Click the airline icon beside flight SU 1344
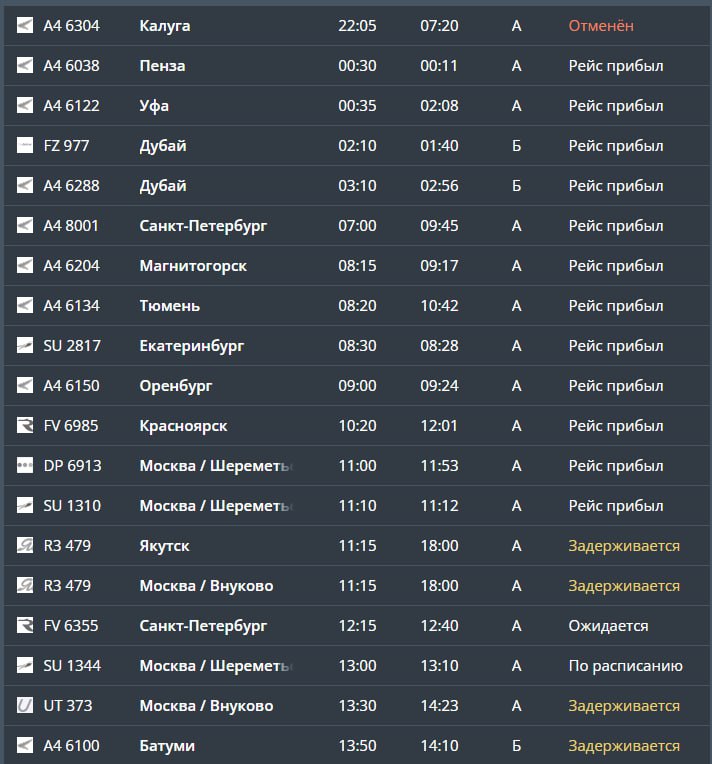The width and height of the screenshot is (712, 764). (25, 666)
